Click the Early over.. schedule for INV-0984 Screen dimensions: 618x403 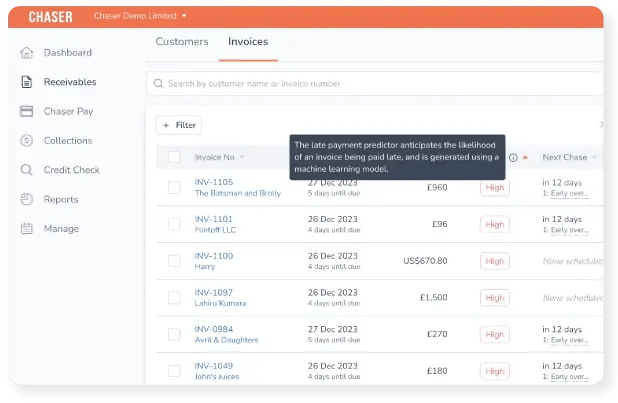click(569, 340)
